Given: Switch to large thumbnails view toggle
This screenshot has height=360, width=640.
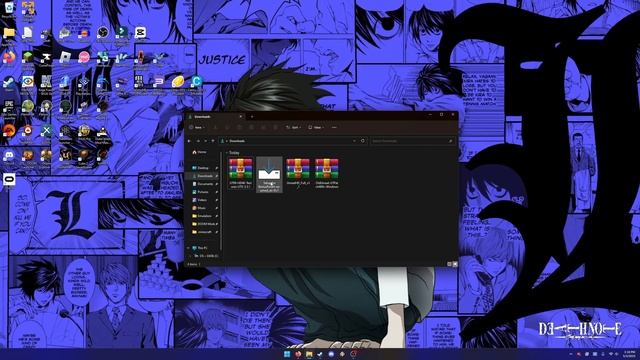Looking at the screenshot, I should click(x=455, y=264).
